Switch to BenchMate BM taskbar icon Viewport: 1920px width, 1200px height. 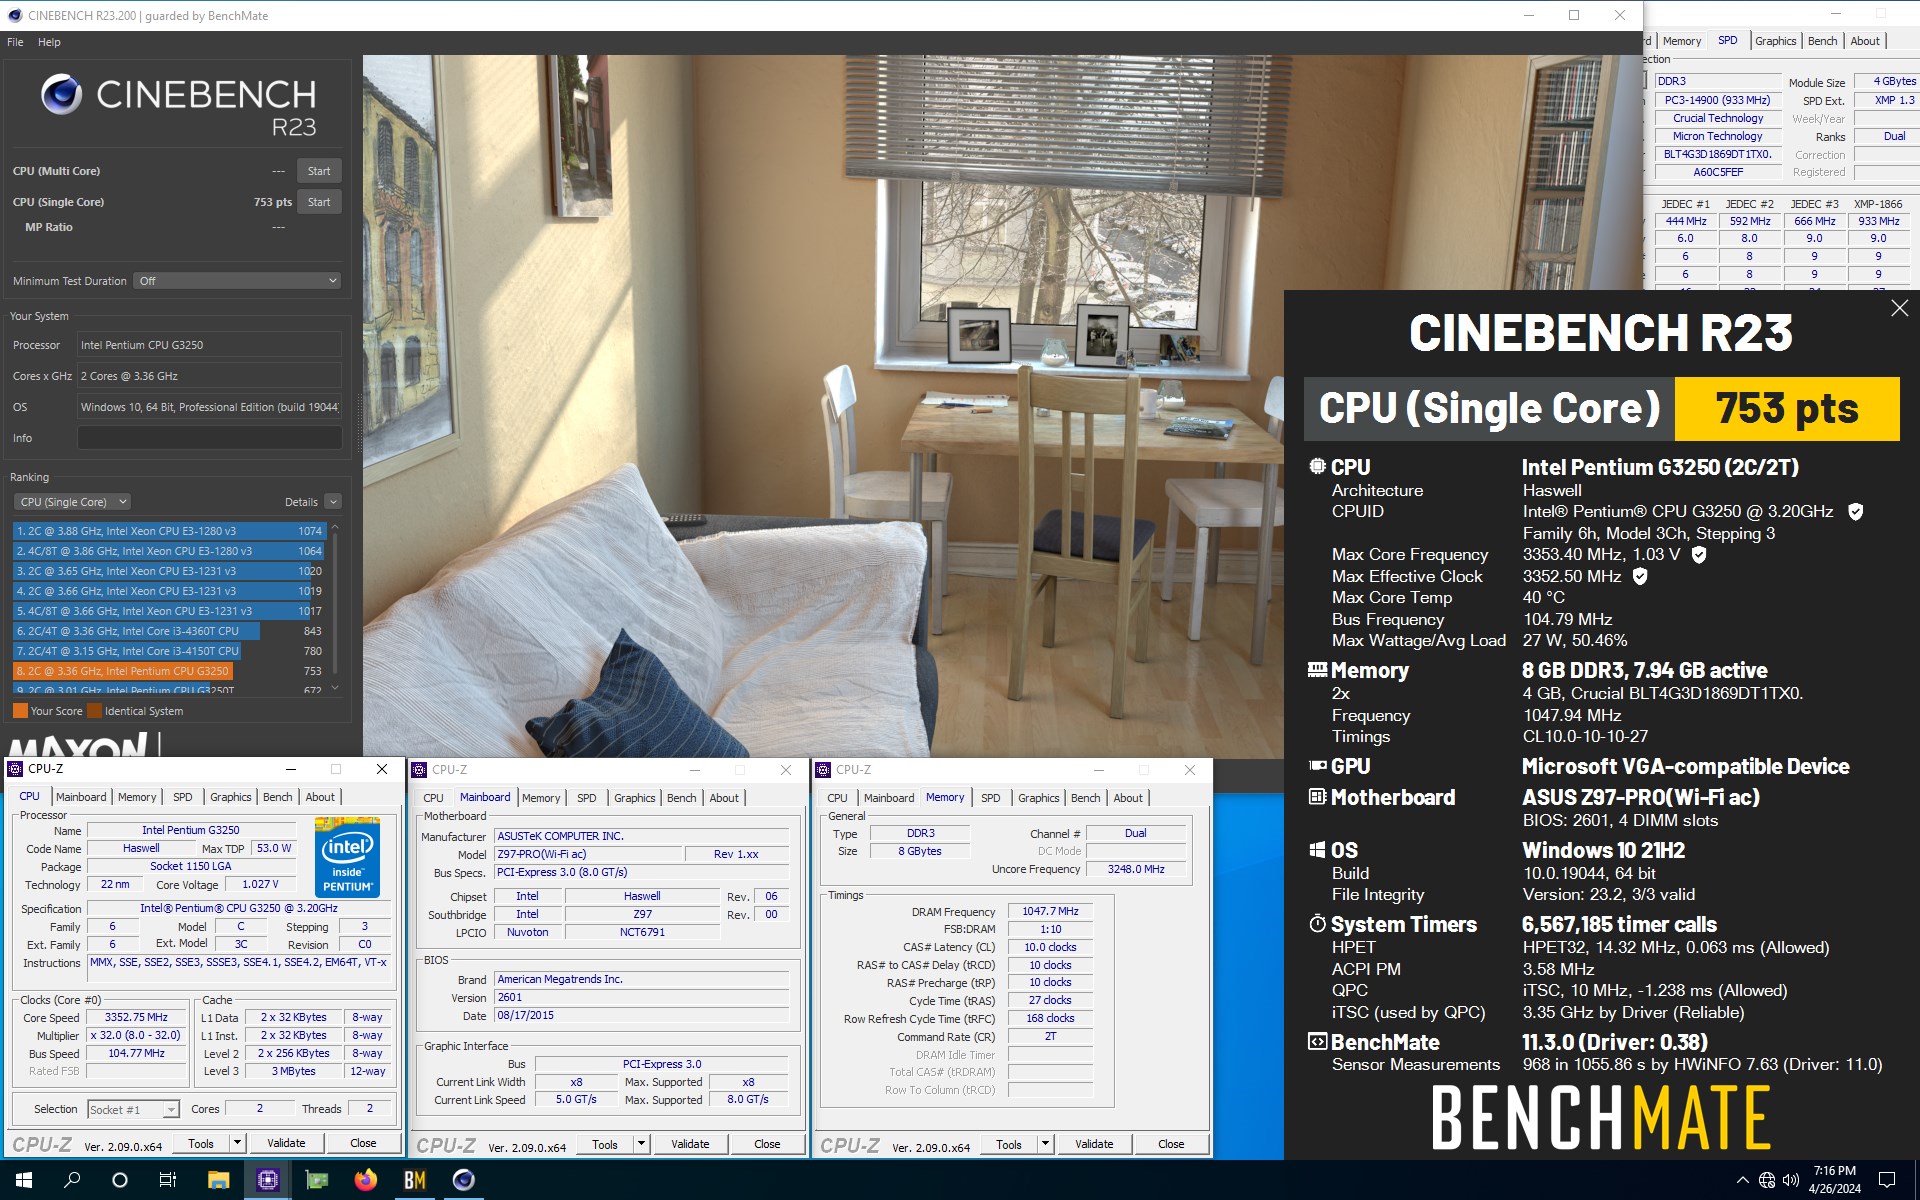point(414,1180)
